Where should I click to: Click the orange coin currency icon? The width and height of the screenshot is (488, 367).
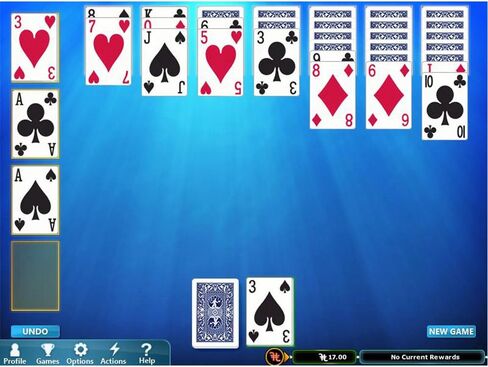click(x=275, y=357)
